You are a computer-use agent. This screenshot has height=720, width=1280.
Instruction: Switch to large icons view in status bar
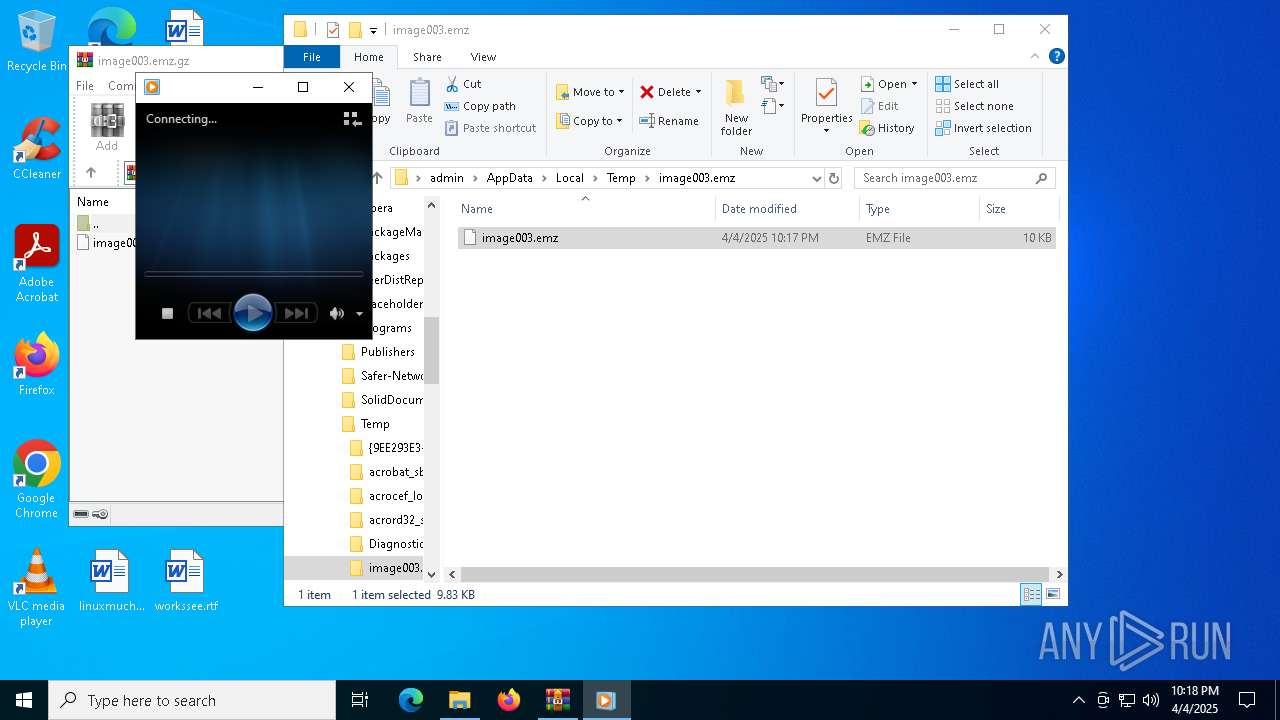(1052, 594)
